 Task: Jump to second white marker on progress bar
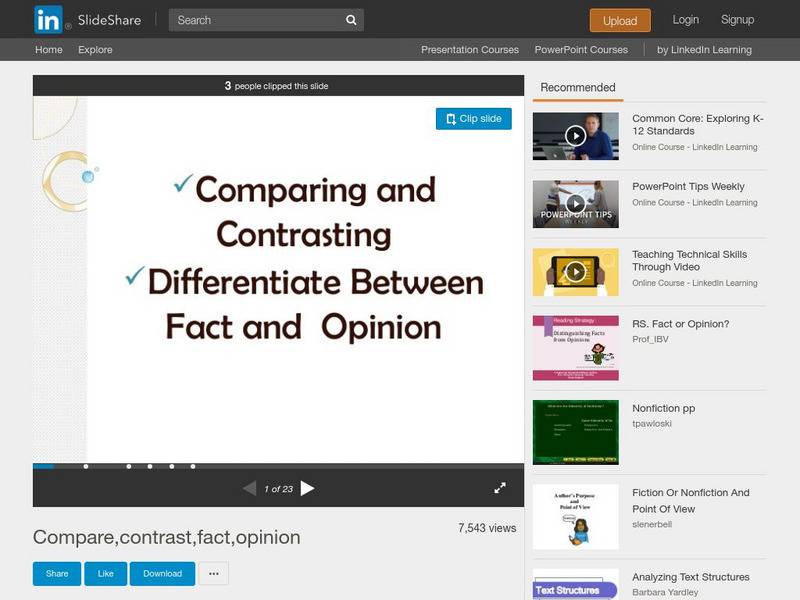[129, 466]
